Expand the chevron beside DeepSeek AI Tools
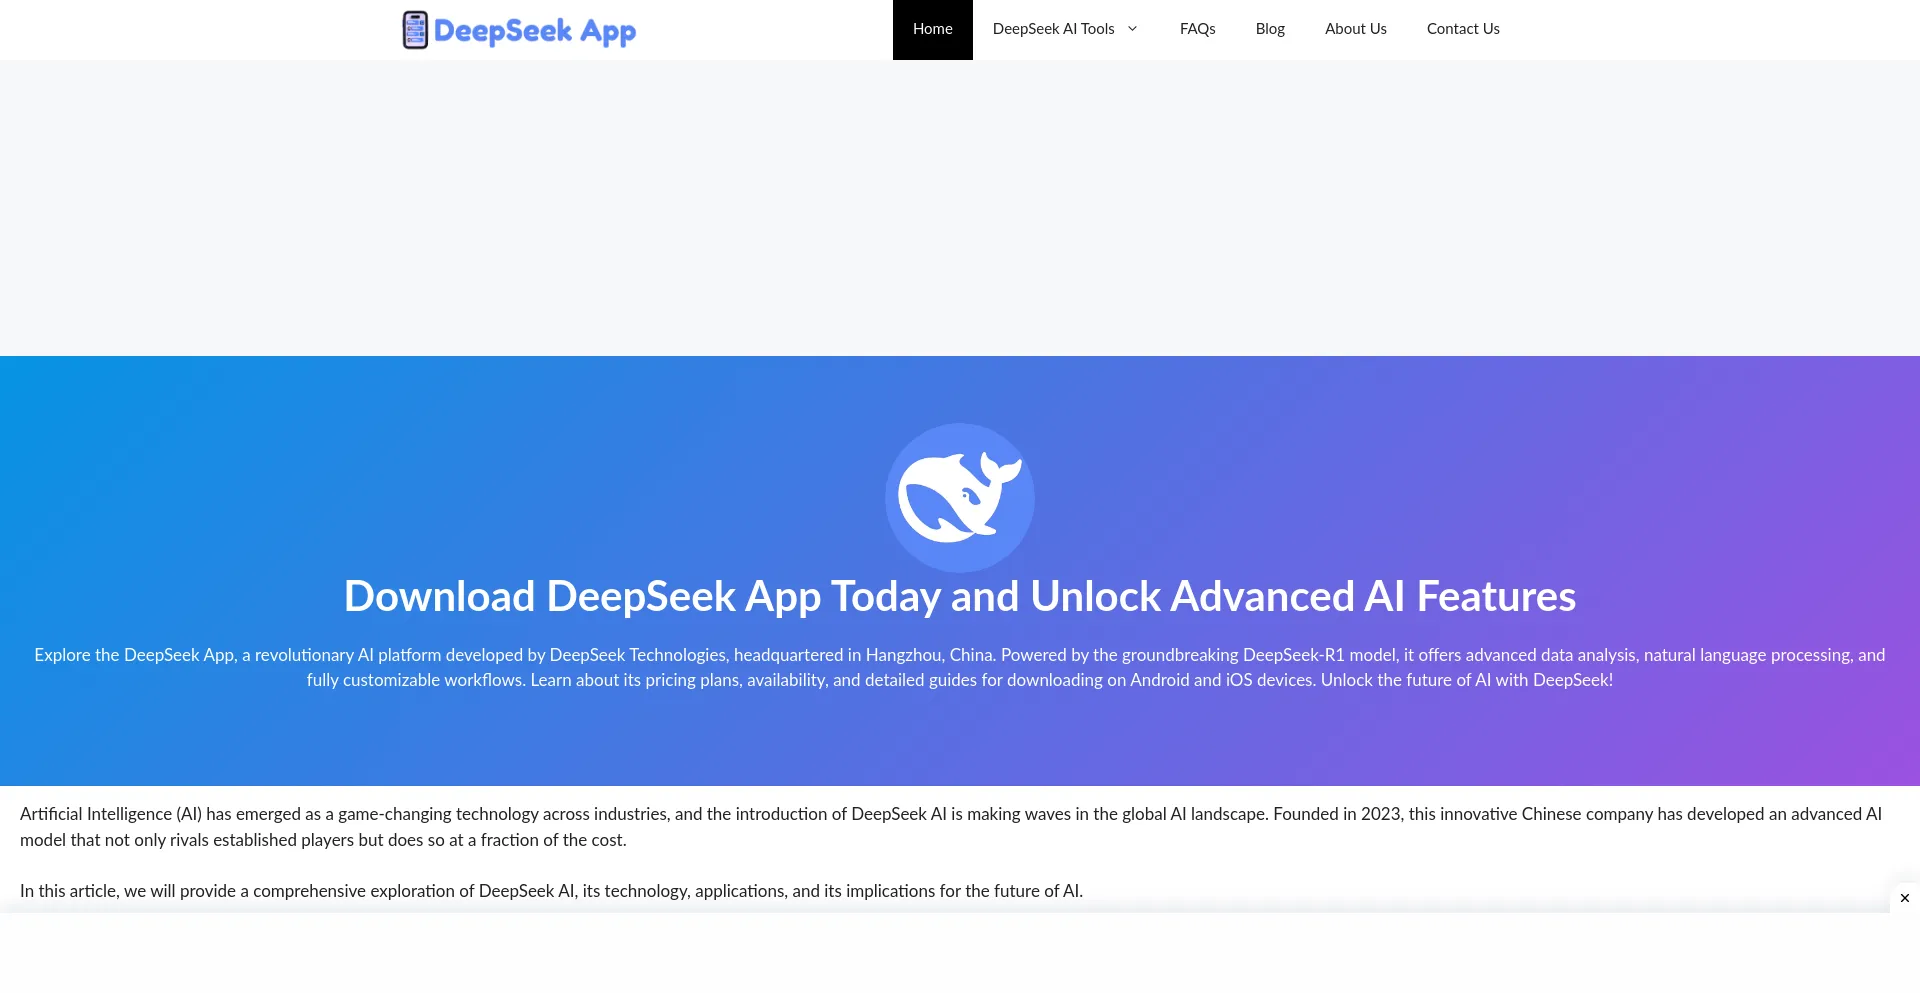The image size is (1920, 993). (1133, 29)
